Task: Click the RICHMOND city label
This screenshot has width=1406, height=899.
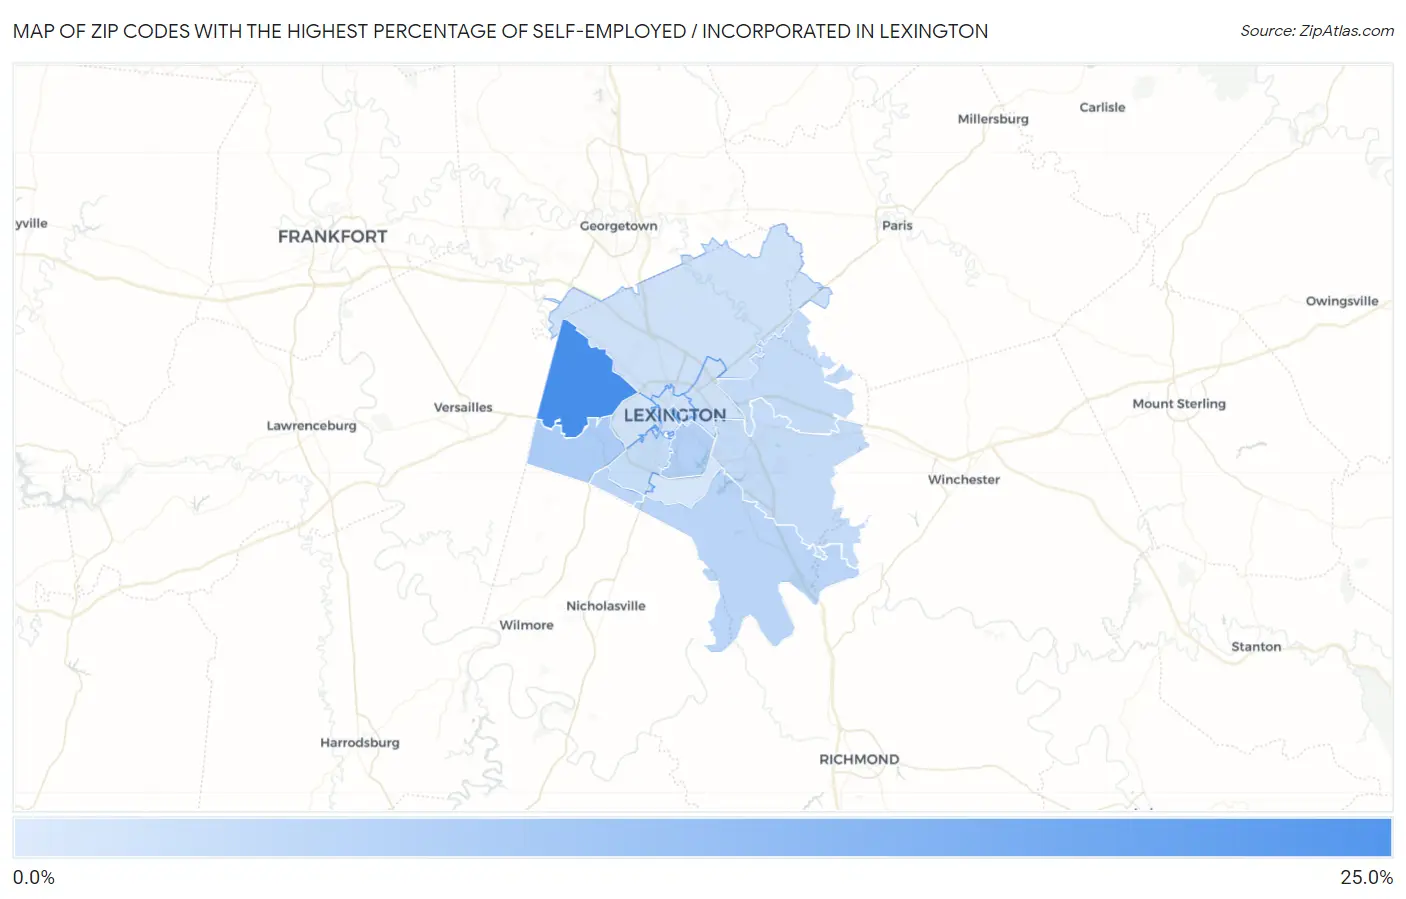Action: click(859, 759)
